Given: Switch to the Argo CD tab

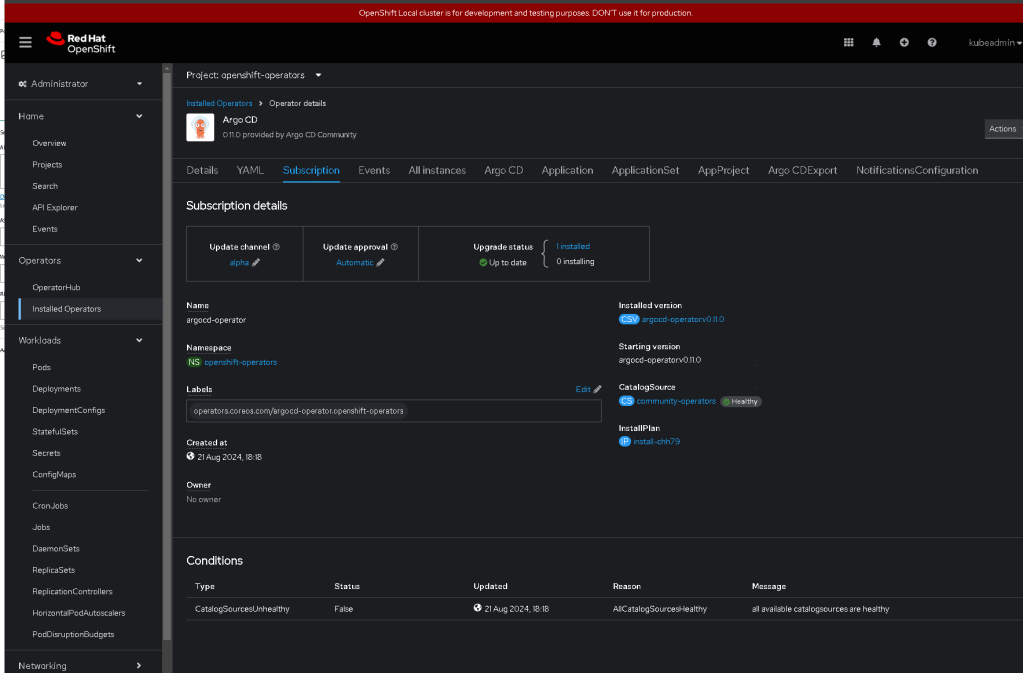Looking at the screenshot, I should [504, 170].
